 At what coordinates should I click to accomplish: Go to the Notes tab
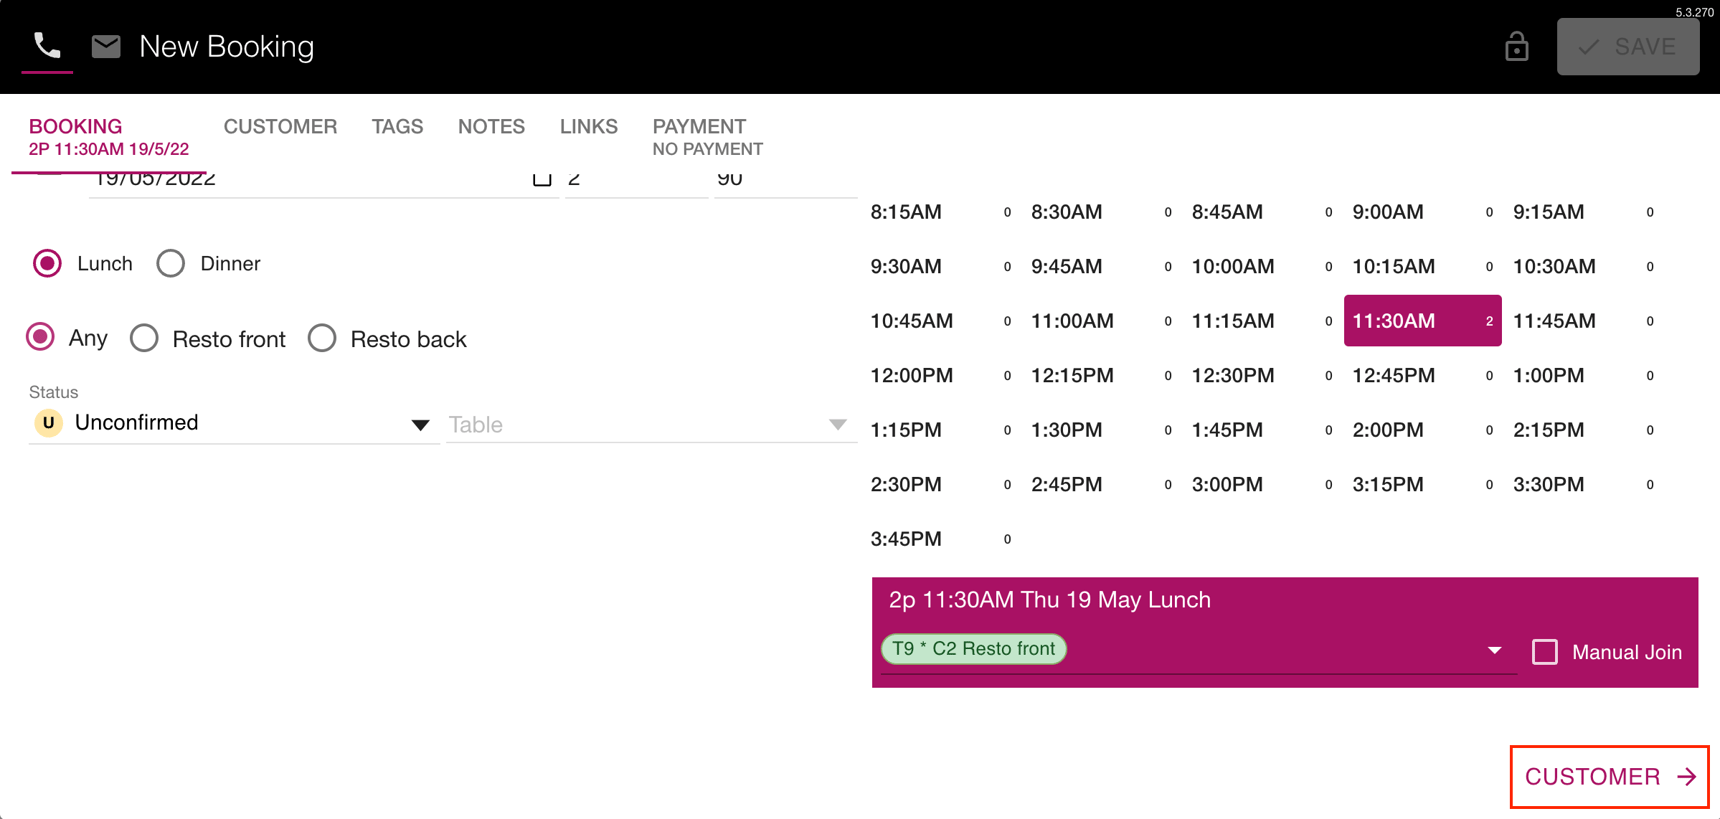point(491,127)
